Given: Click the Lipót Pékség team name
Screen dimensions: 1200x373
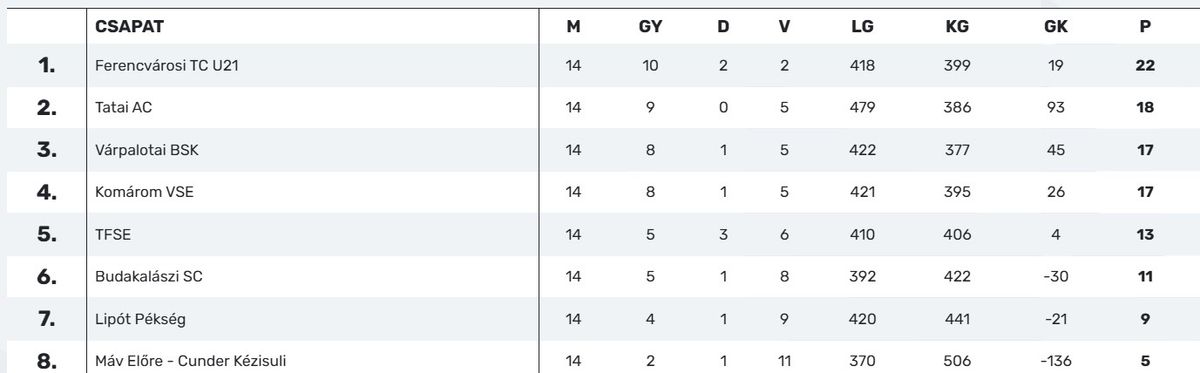Looking at the screenshot, I should point(140,320).
